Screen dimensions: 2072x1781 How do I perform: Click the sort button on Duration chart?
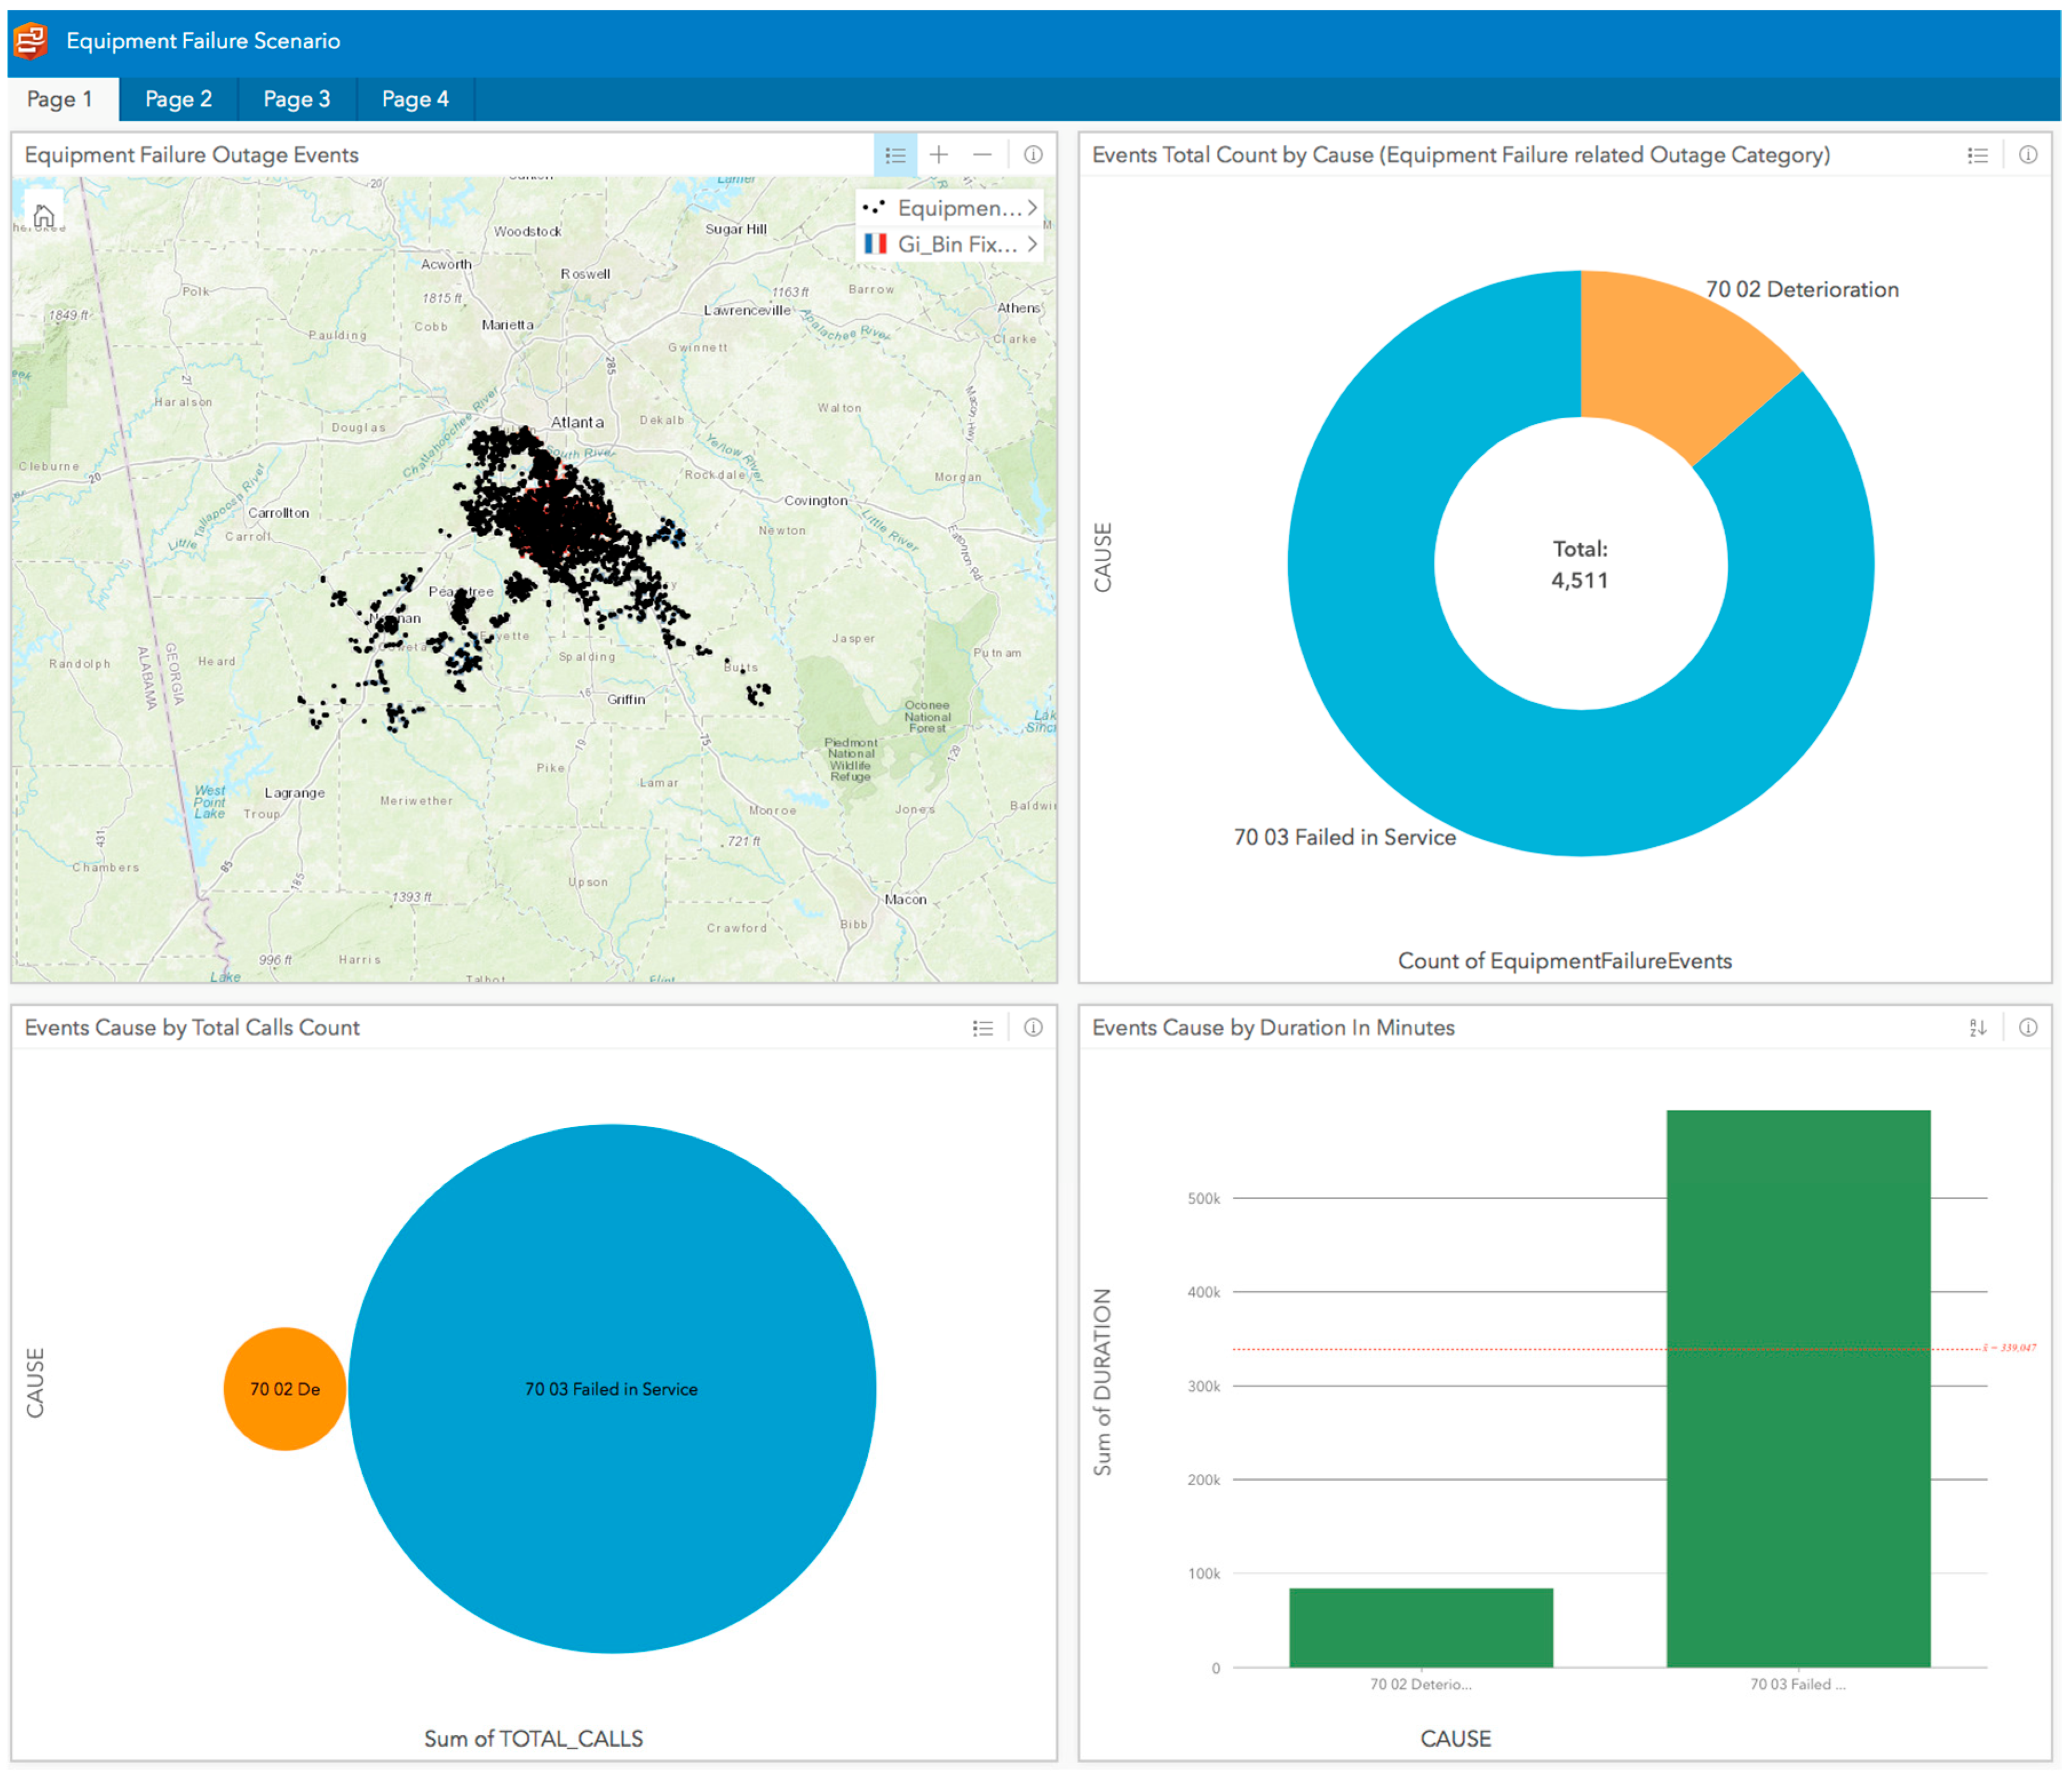pyautogui.click(x=1977, y=1028)
